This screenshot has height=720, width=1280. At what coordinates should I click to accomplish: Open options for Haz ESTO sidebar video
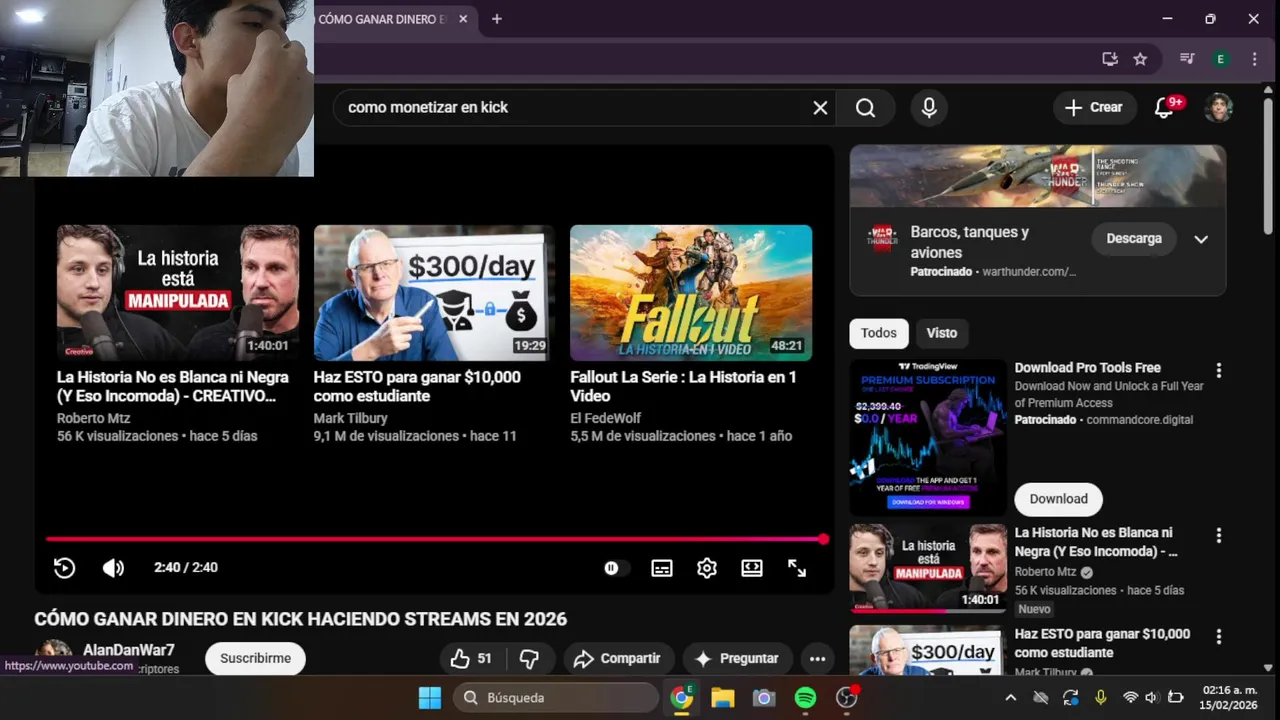pyautogui.click(x=1218, y=637)
